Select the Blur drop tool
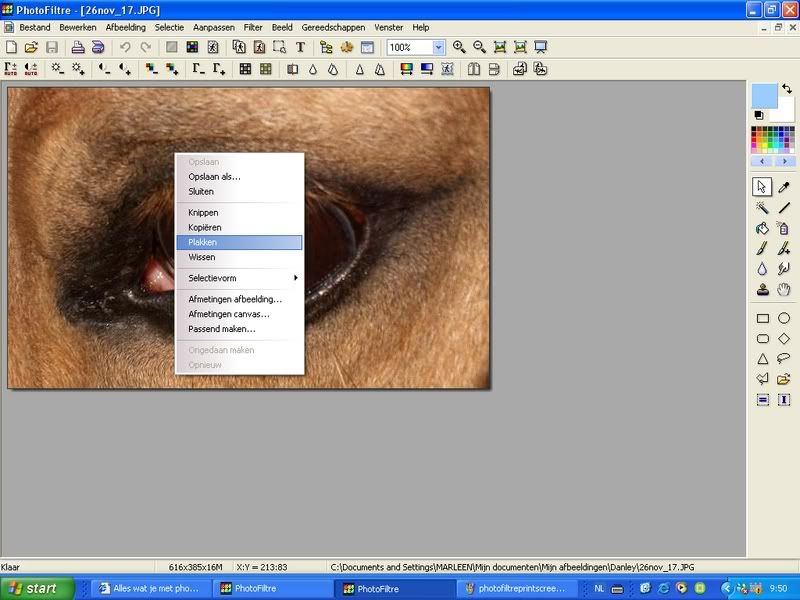The width and height of the screenshot is (800, 600). coord(762,269)
